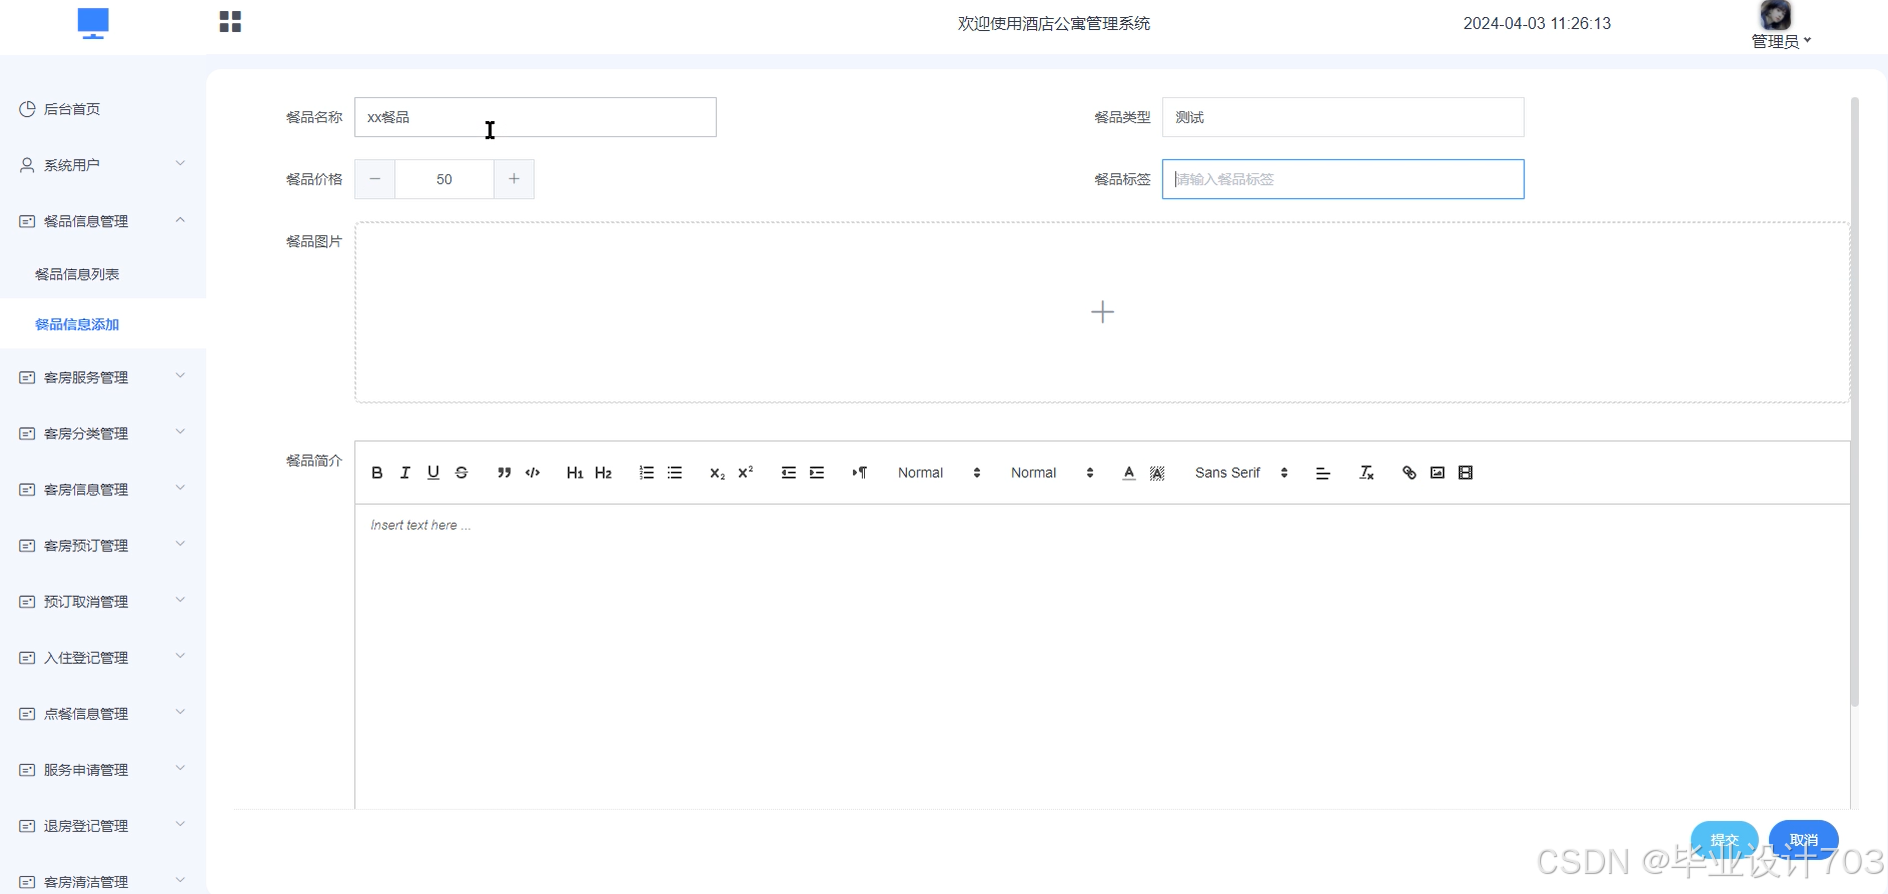Insert a code block in editor
Viewport: 1888px width, 894px height.
pos(532,473)
